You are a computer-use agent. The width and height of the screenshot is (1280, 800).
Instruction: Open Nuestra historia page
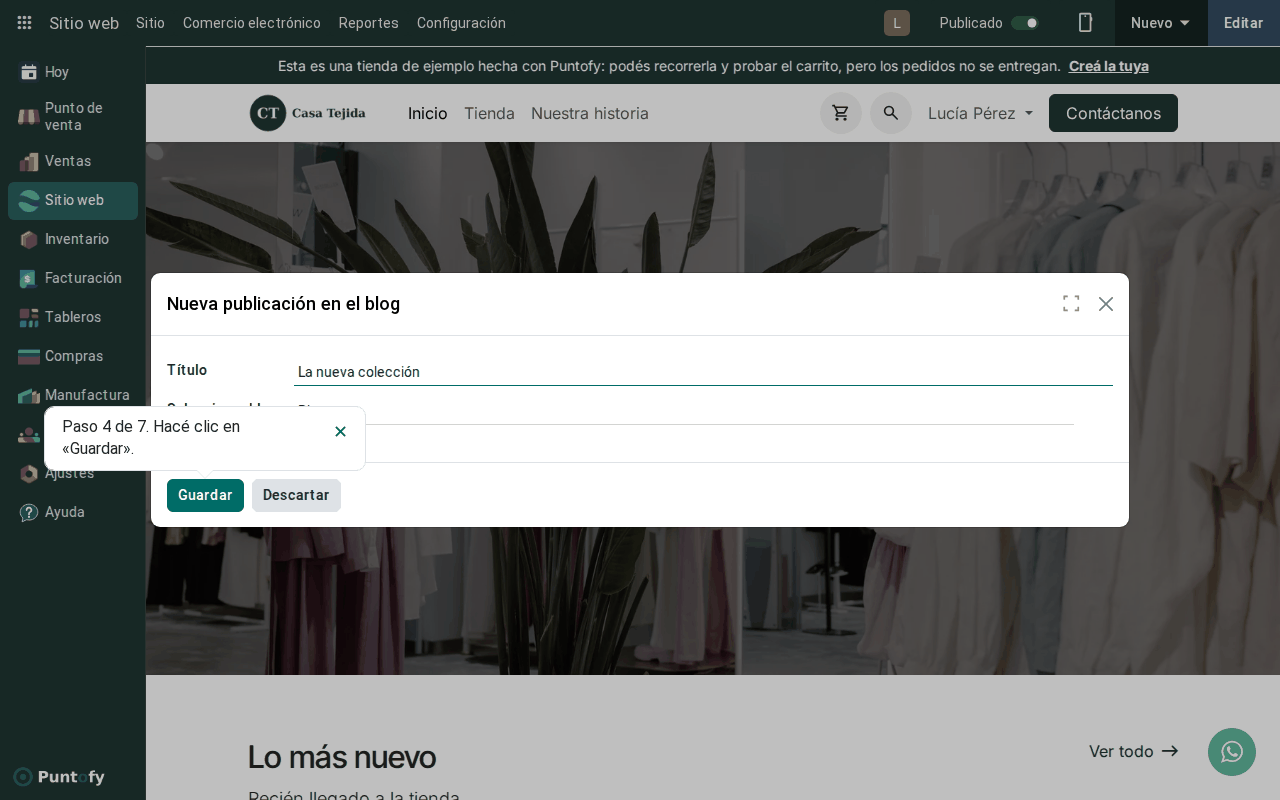coord(590,113)
